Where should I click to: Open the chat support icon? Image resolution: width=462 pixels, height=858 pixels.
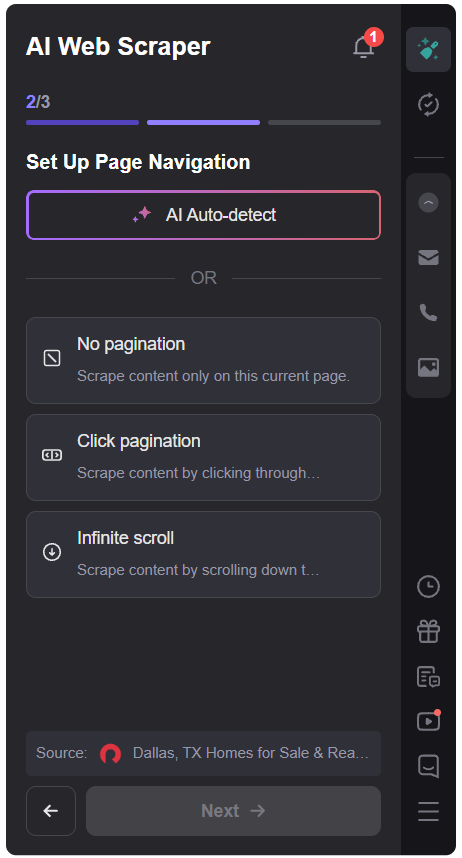[x=429, y=766]
